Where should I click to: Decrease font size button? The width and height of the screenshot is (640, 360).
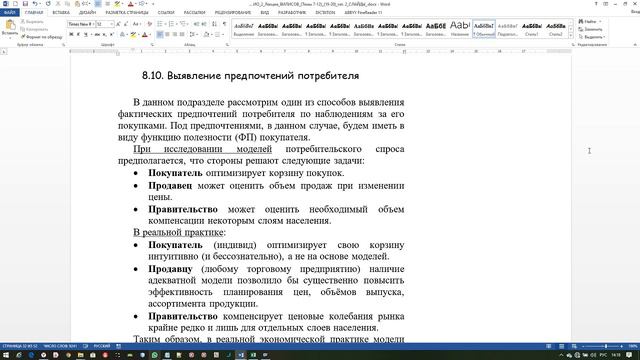[126, 24]
